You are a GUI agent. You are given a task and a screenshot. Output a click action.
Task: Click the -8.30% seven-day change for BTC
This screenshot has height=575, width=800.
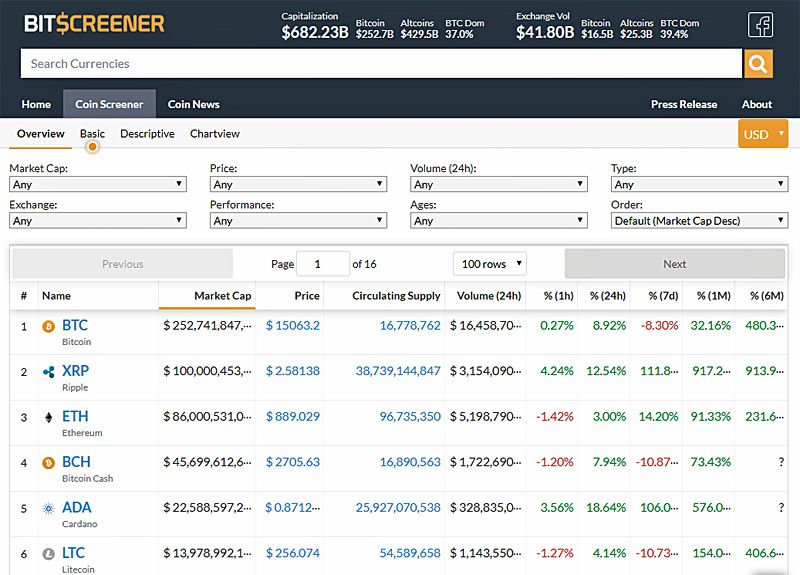pyautogui.click(x=660, y=326)
